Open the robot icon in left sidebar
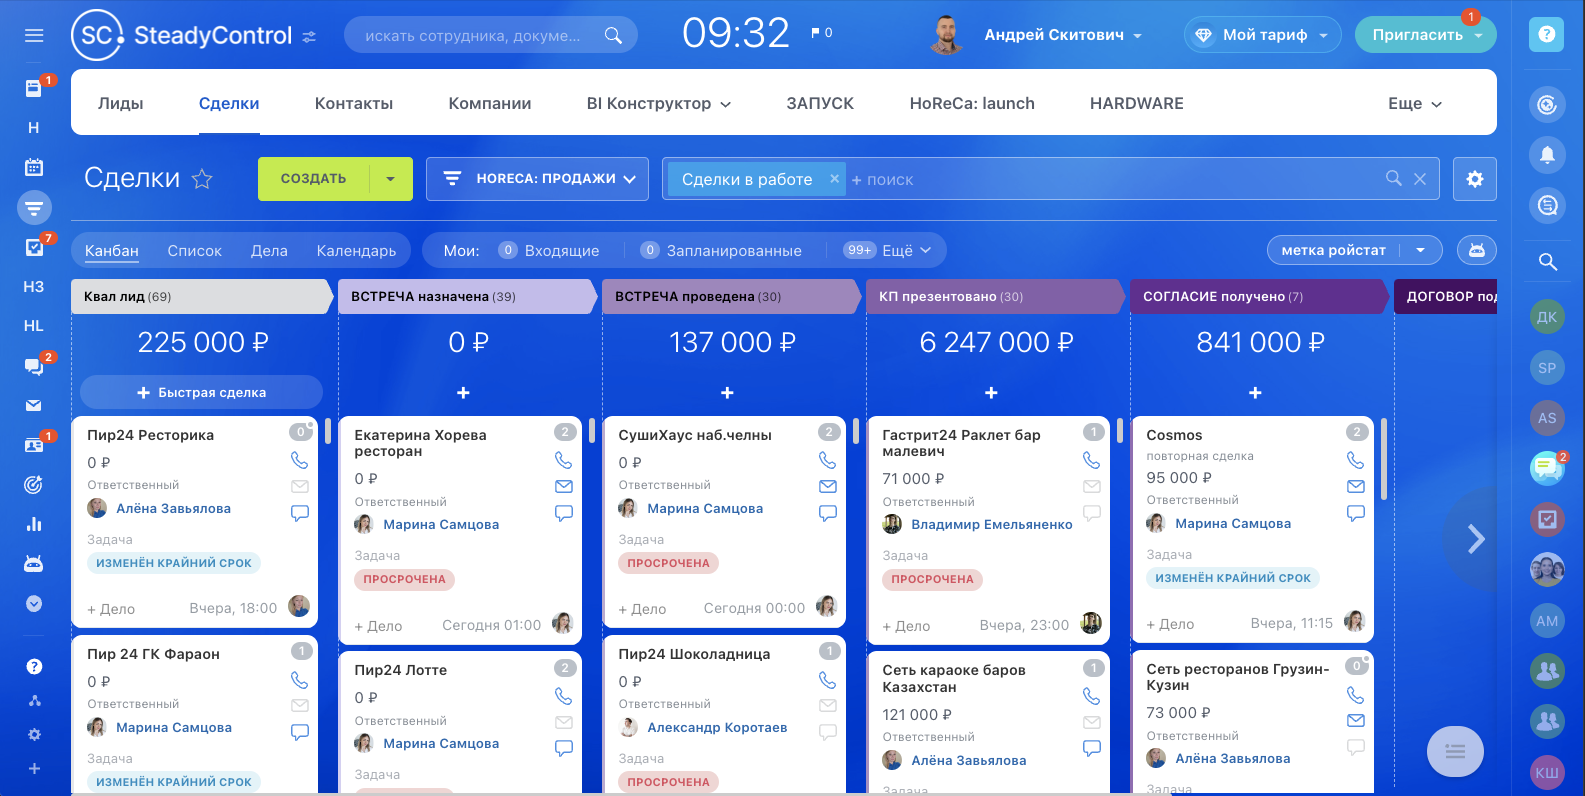 [x=34, y=564]
